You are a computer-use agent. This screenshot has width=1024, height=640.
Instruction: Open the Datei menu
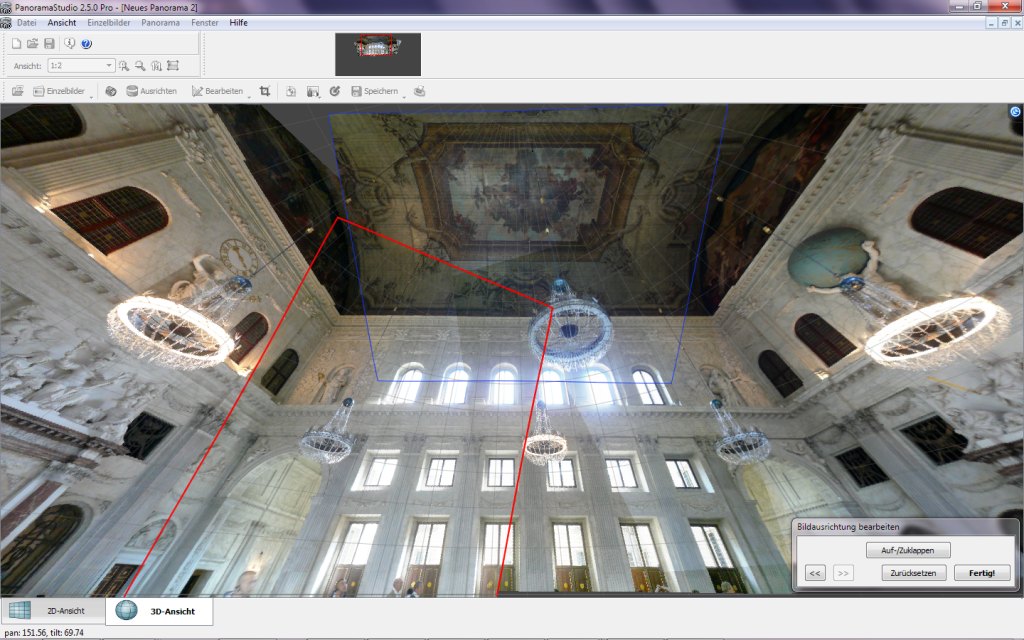(x=27, y=22)
